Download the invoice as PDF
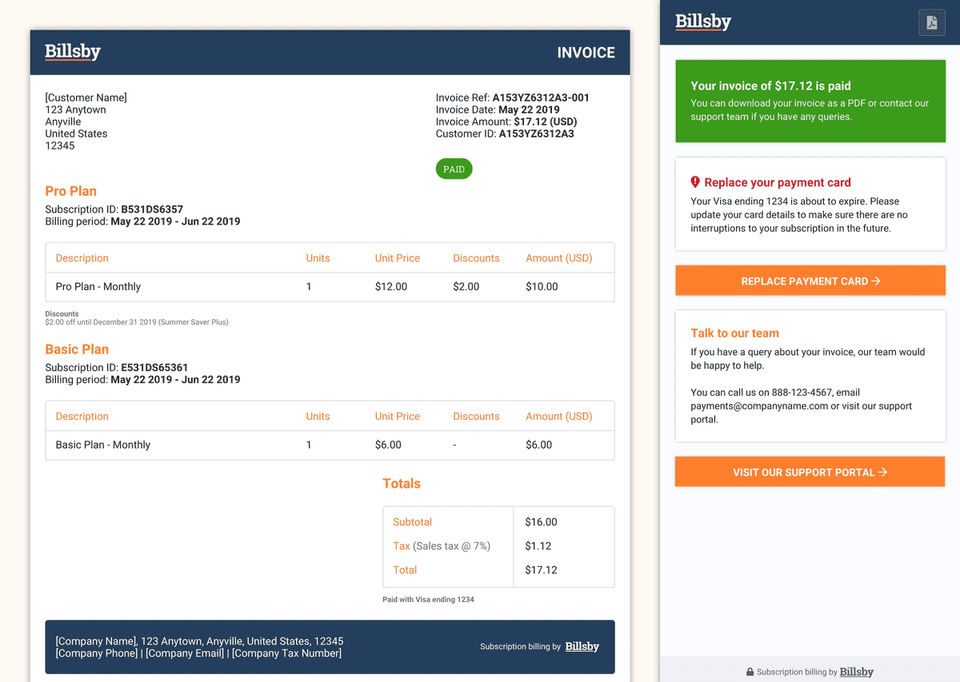The width and height of the screenshot is (960, 682). point(931,22)
